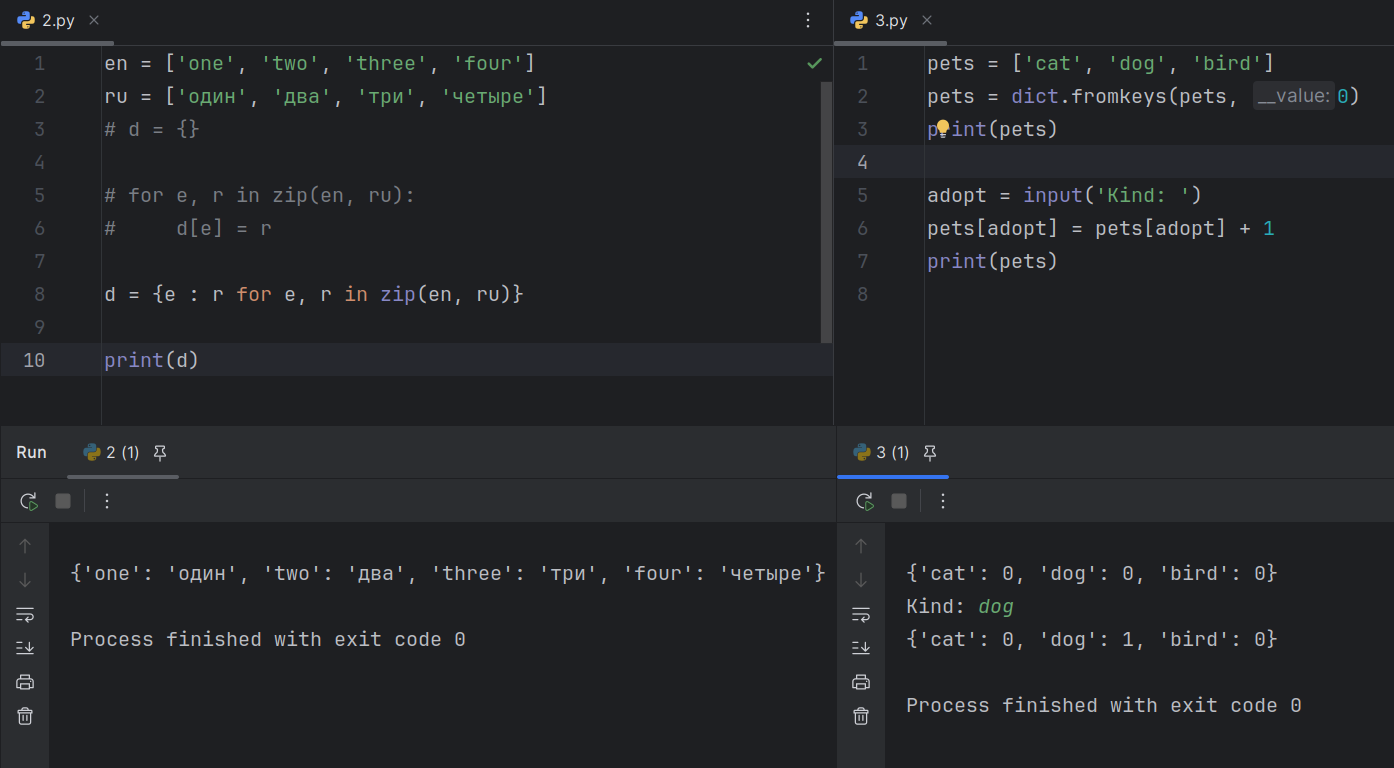Open more actions in the '3 (1)' run toolbar

942,501
